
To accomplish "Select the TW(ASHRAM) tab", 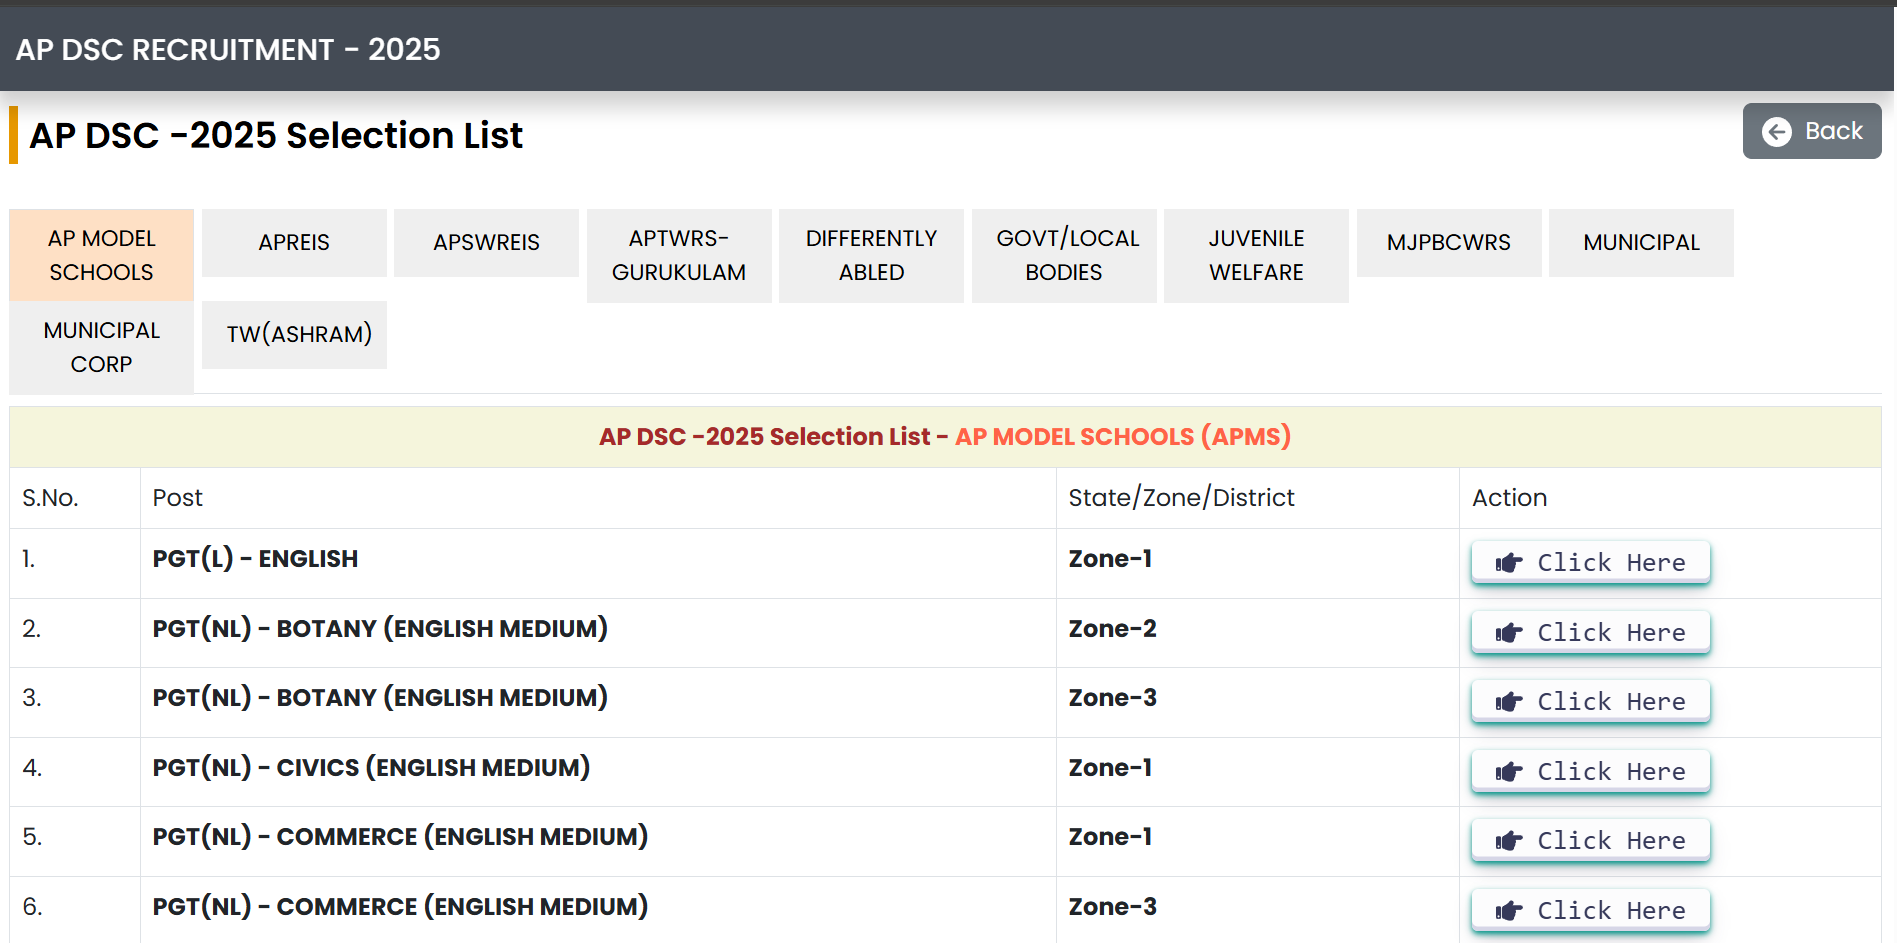I will point(293,334).
